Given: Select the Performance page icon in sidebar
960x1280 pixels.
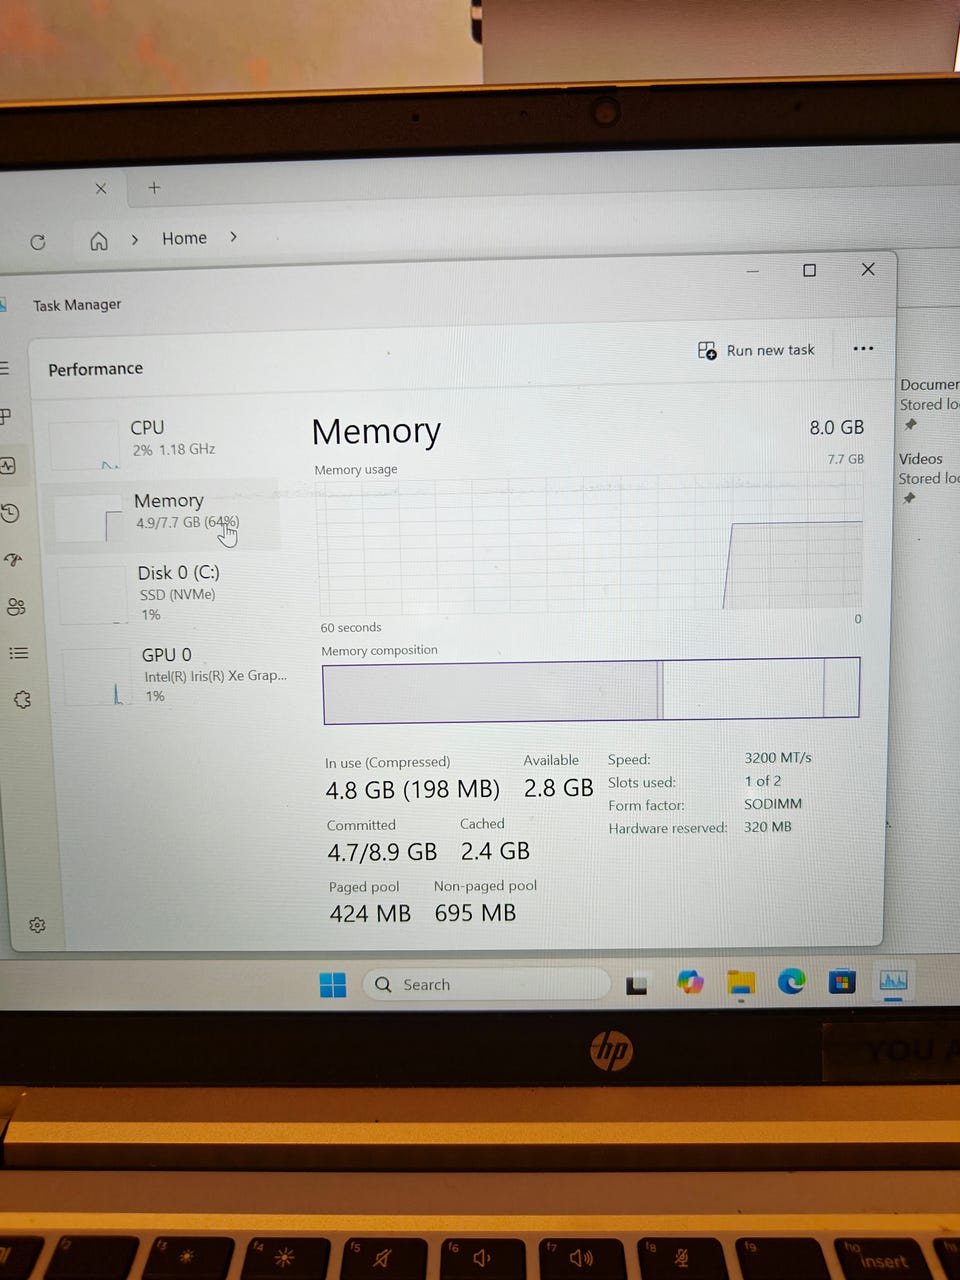Looking at the screenshot, I should pyautogui.click(x=8, y=465).
